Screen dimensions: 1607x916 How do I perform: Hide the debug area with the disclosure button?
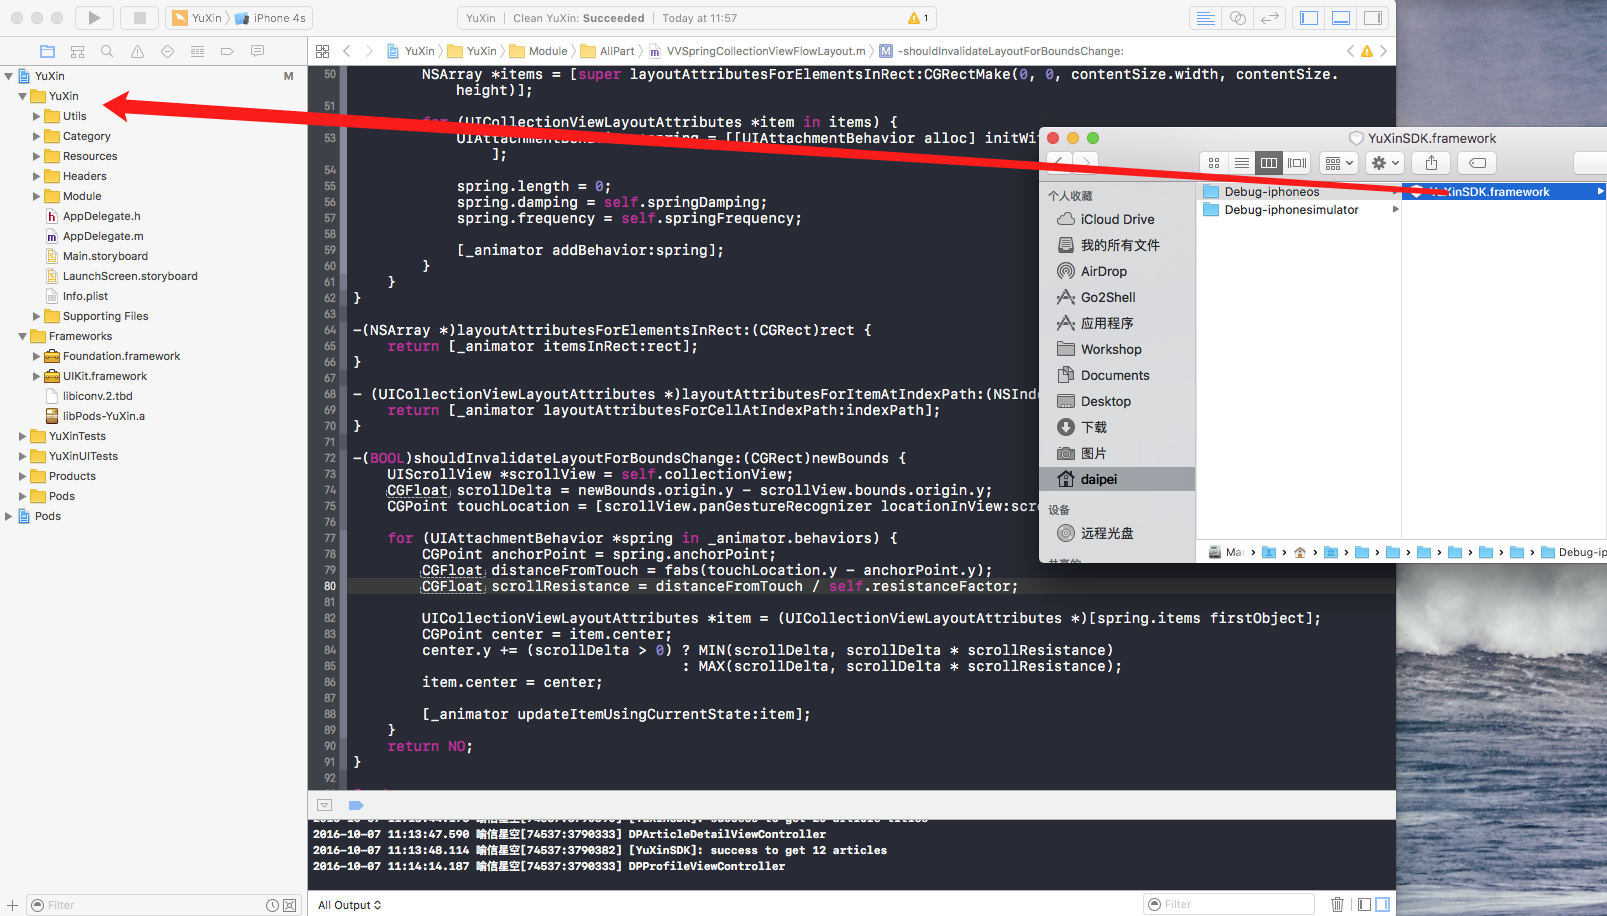click(x=324, y=805)
